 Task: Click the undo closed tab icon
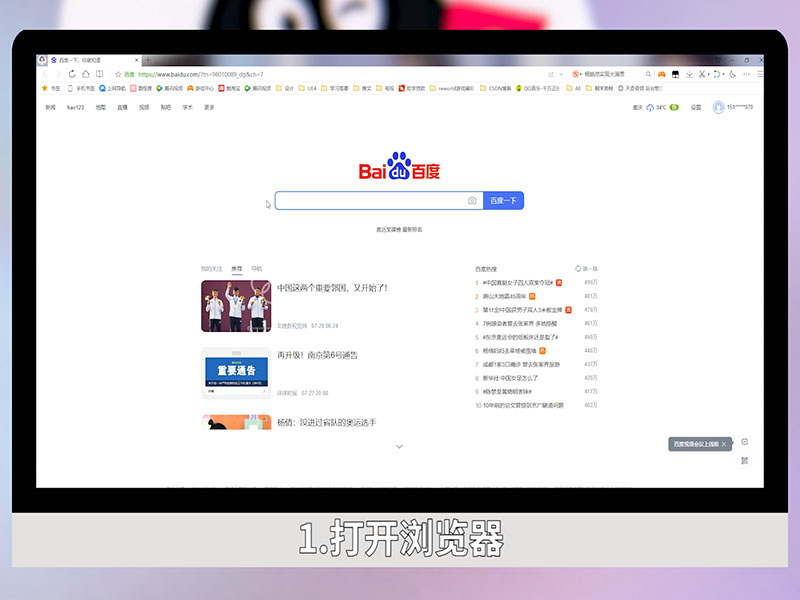click(717, 74)
